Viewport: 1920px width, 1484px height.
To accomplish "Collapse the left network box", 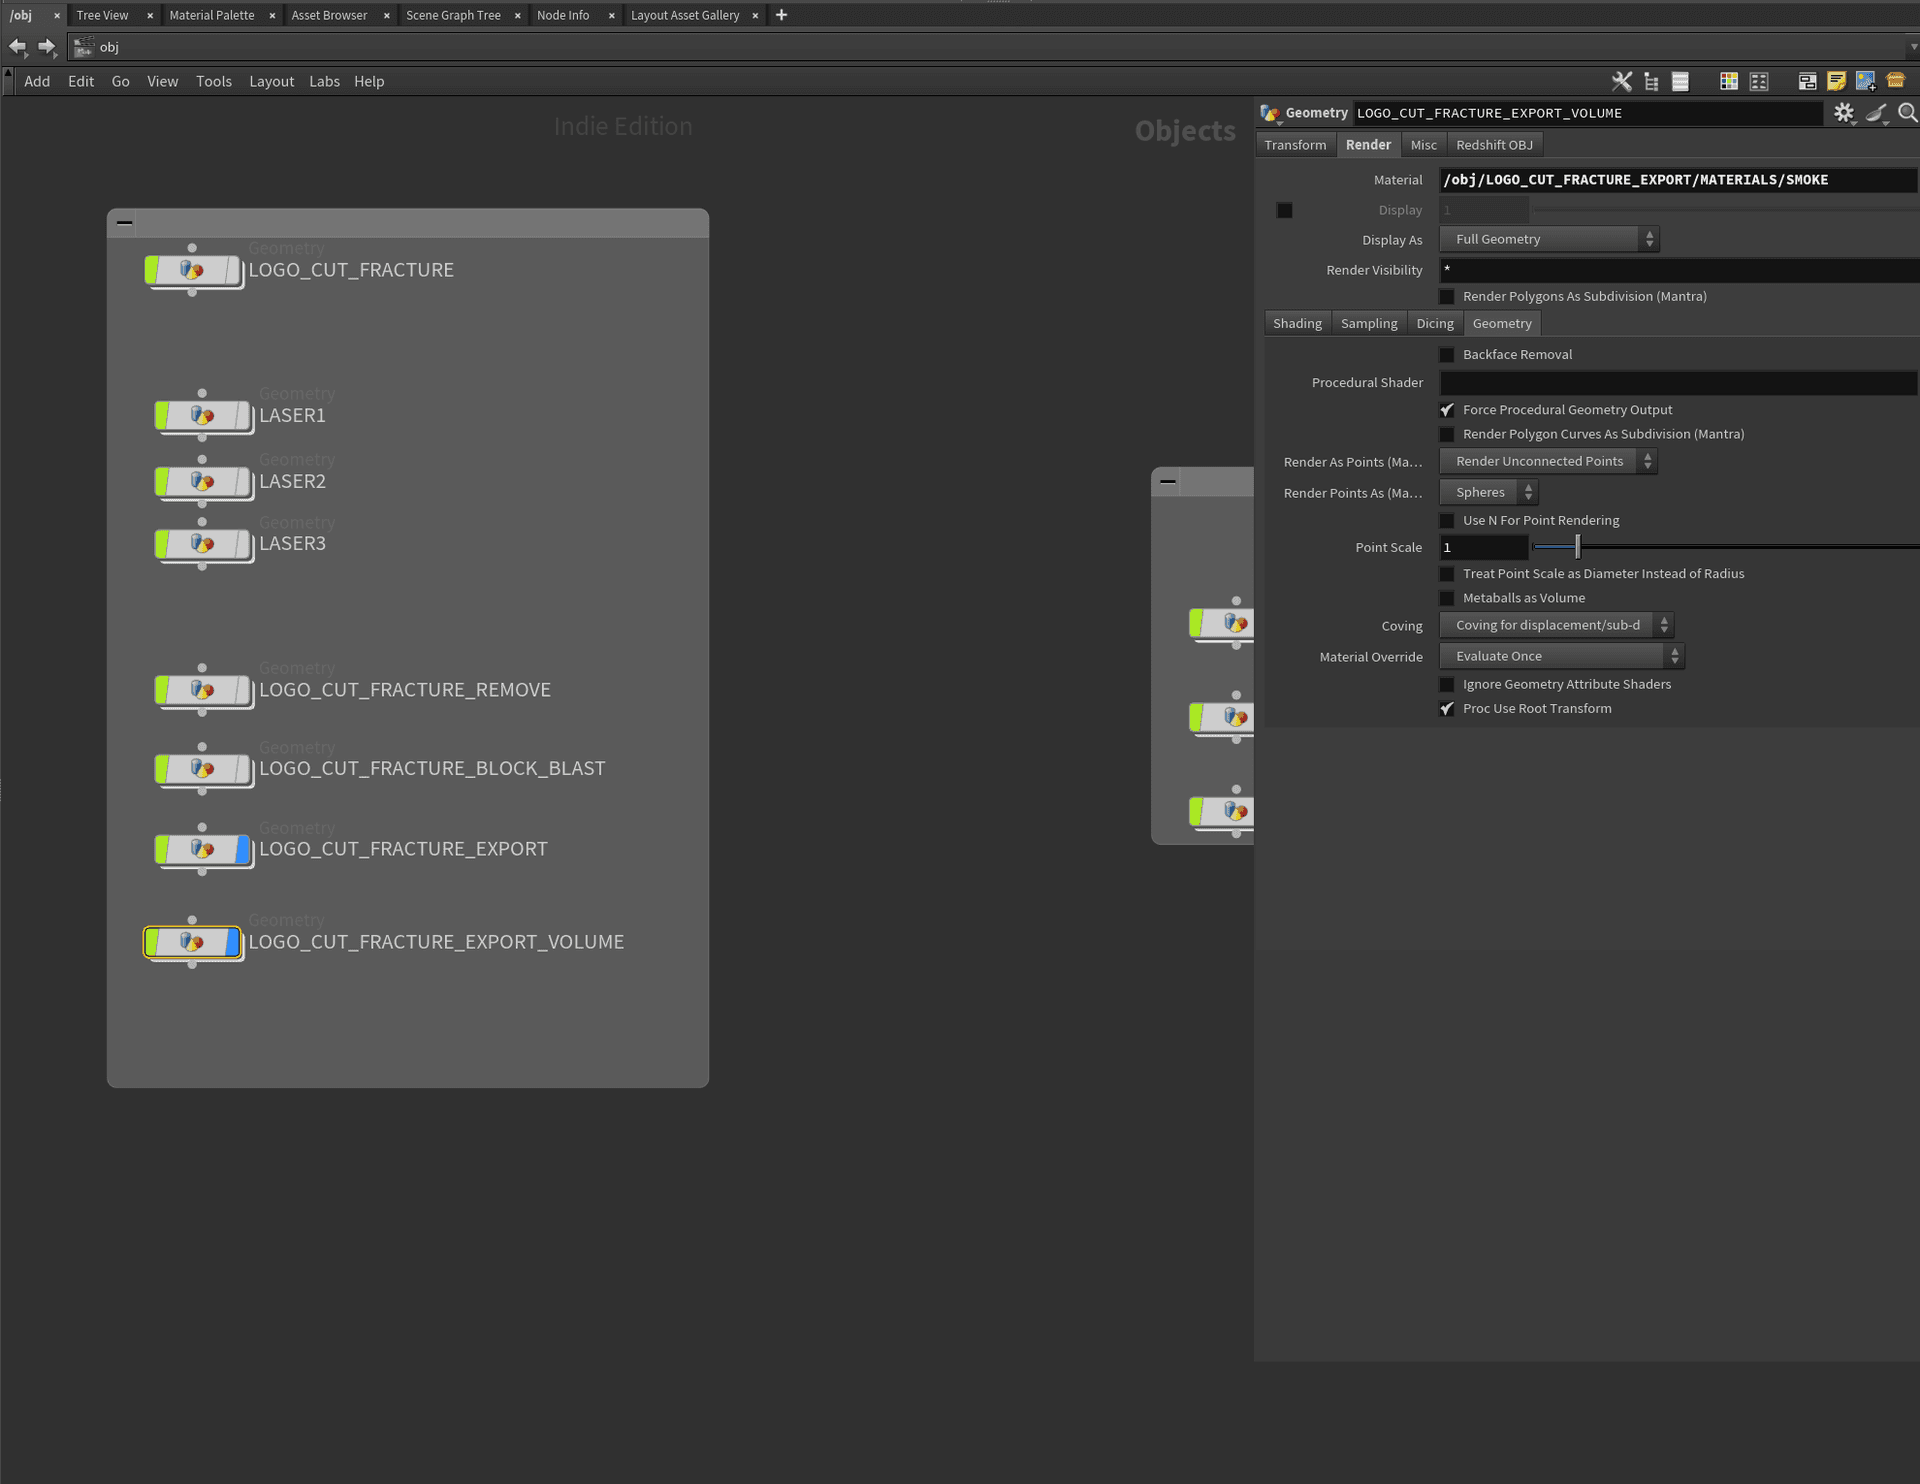I will (x=124, y=223).
